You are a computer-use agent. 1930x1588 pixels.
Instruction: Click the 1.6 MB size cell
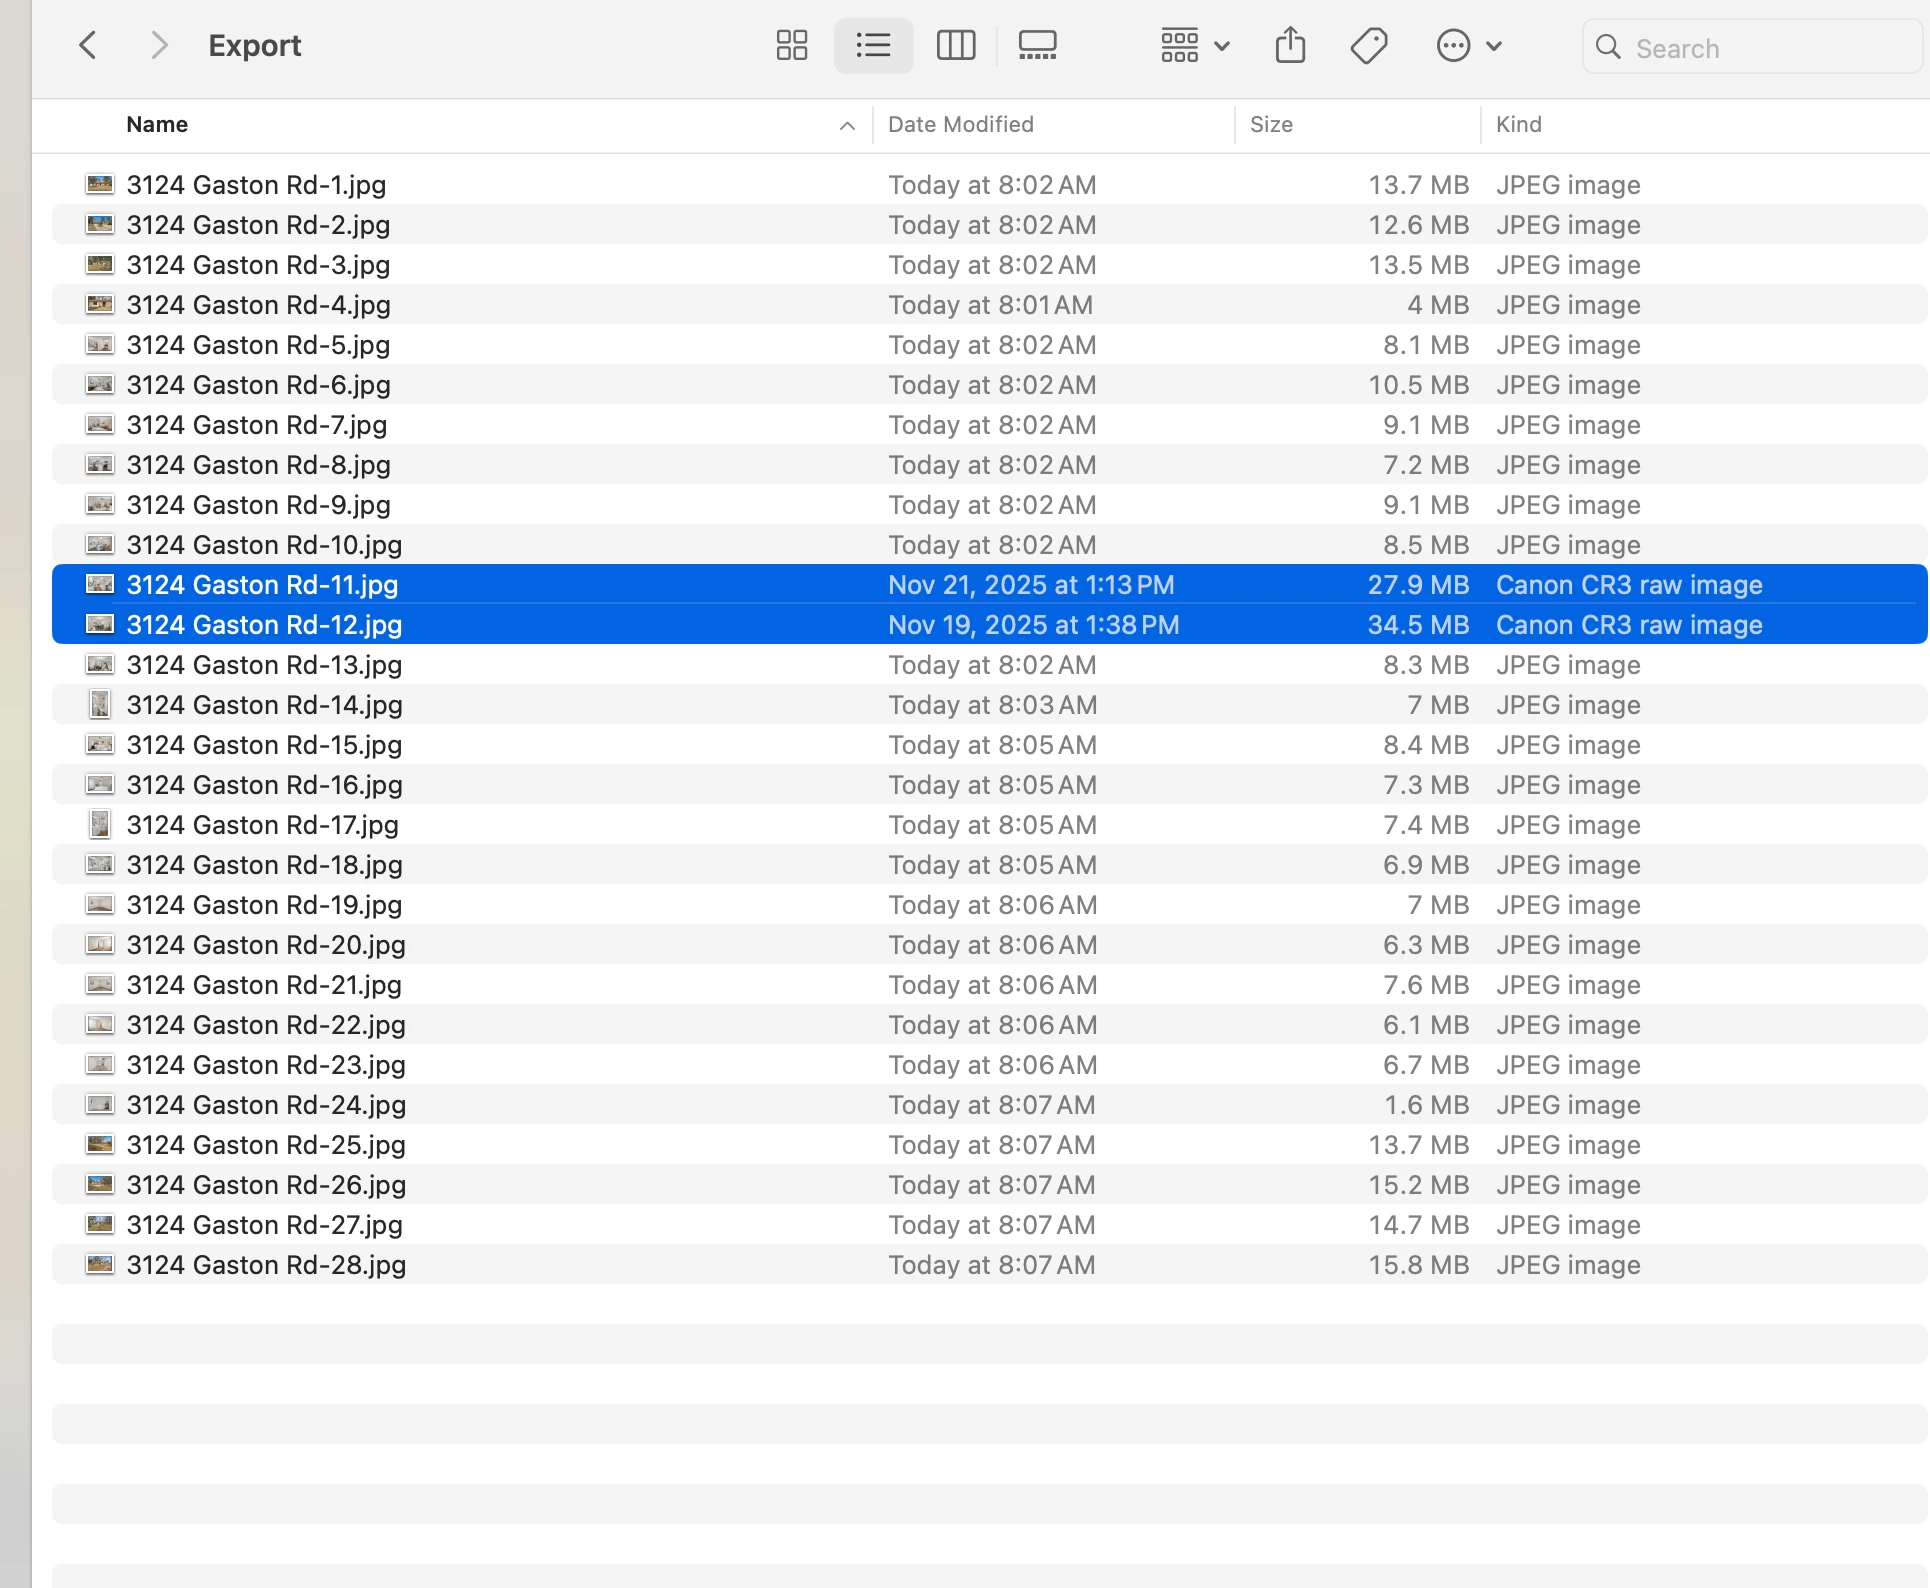point(1426,1105)
